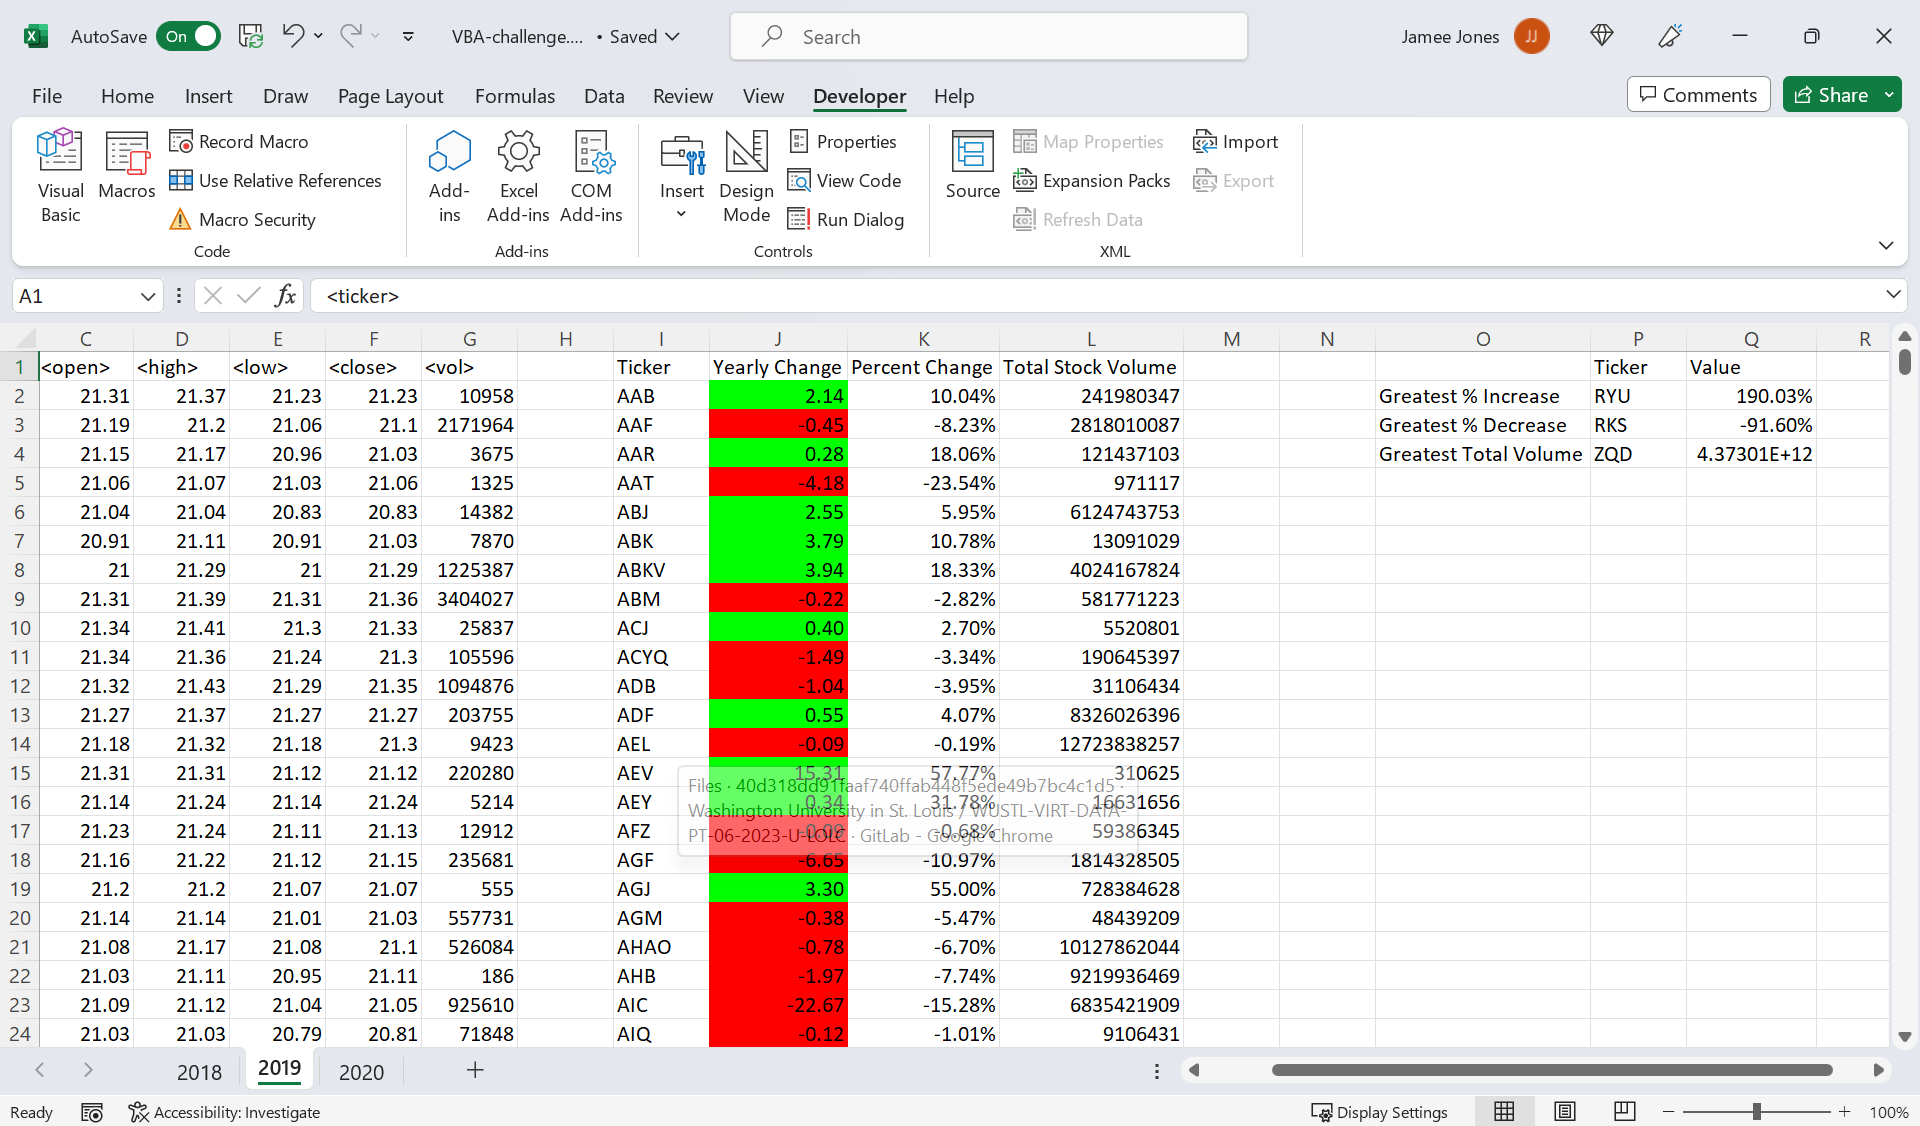Start Record Macro
Image resolution: width=1920 pixels, height=1126 pixels.
tap(238, 141)
